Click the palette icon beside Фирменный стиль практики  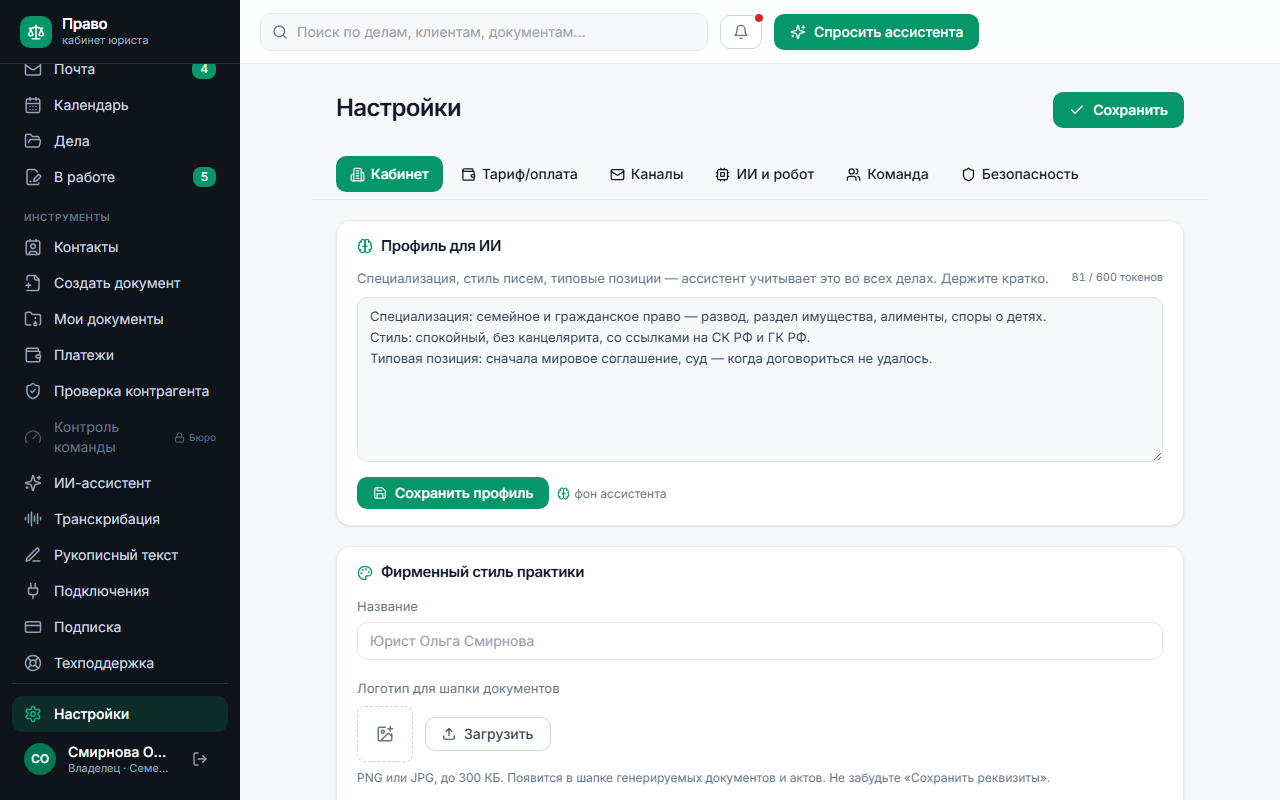coord(365,573)
